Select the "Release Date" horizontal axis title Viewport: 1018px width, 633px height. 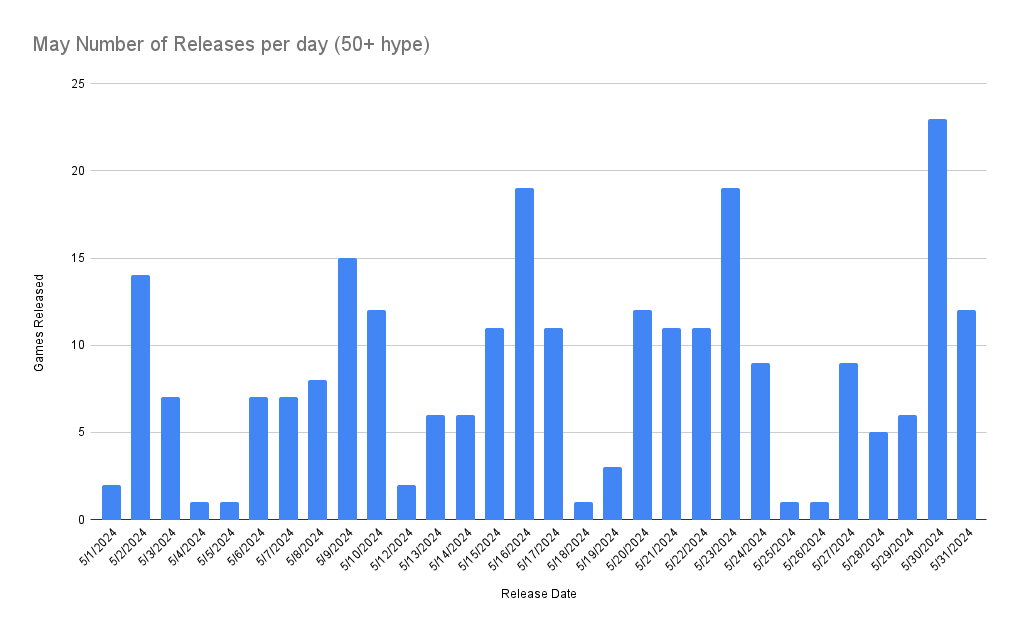point(538,594)
